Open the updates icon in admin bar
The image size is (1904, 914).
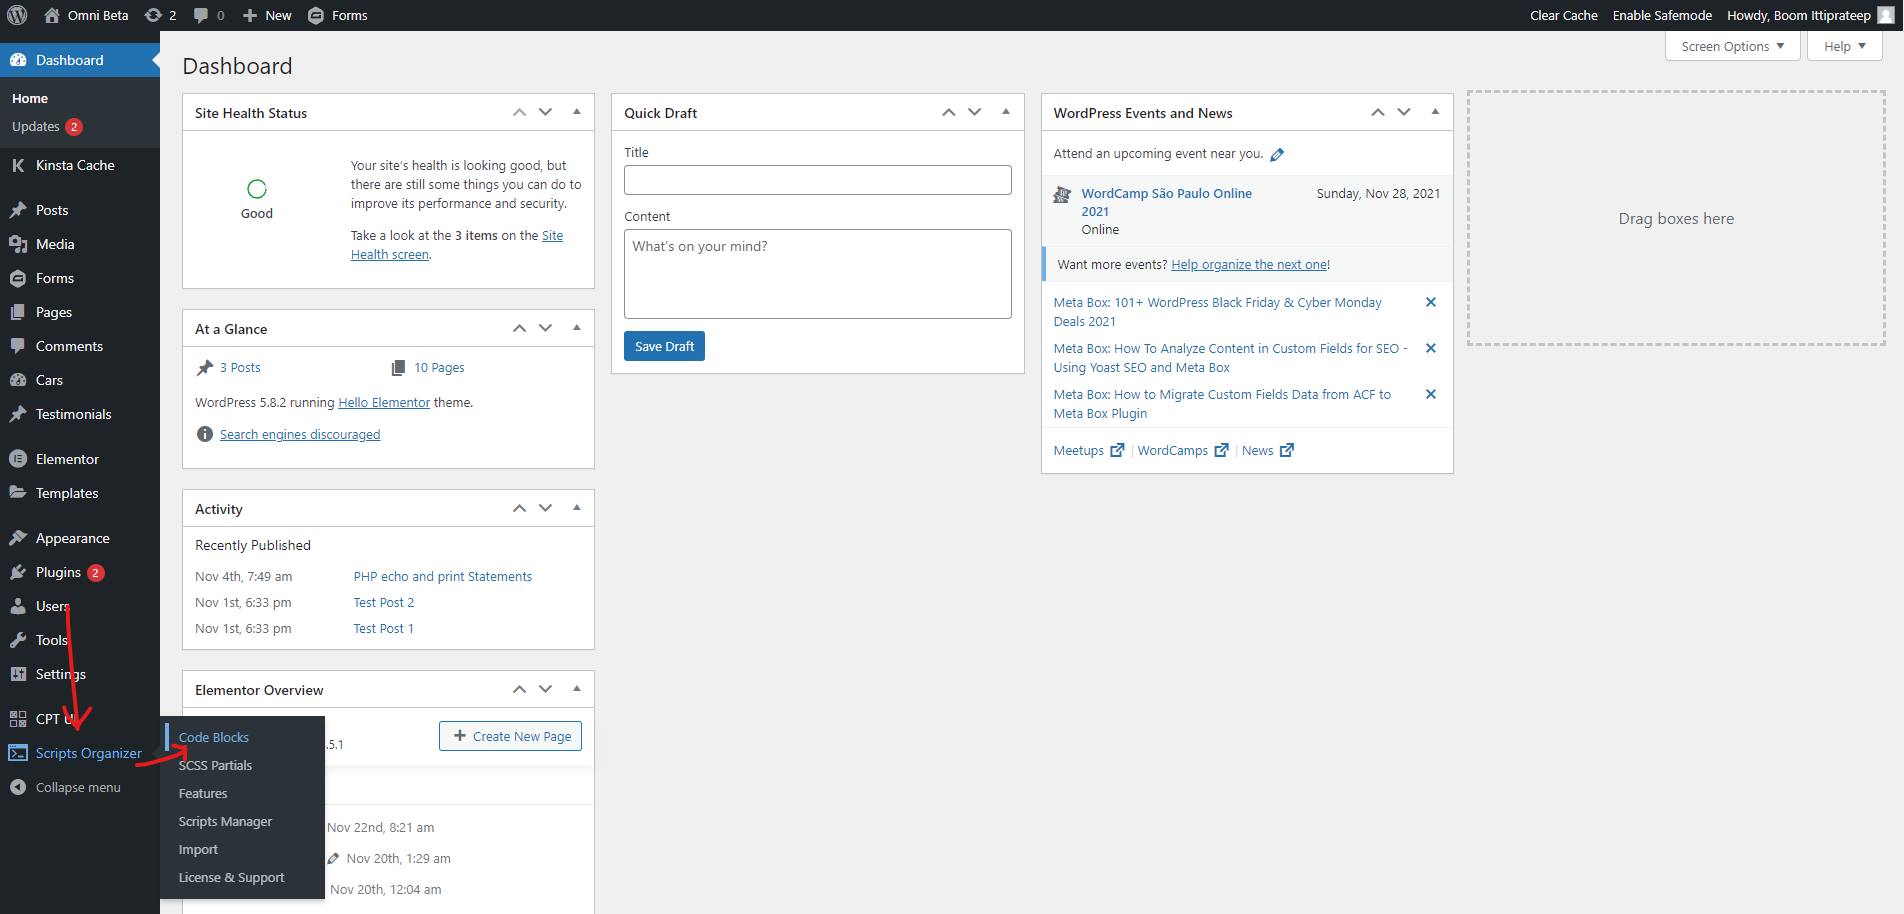pos(153,15)
